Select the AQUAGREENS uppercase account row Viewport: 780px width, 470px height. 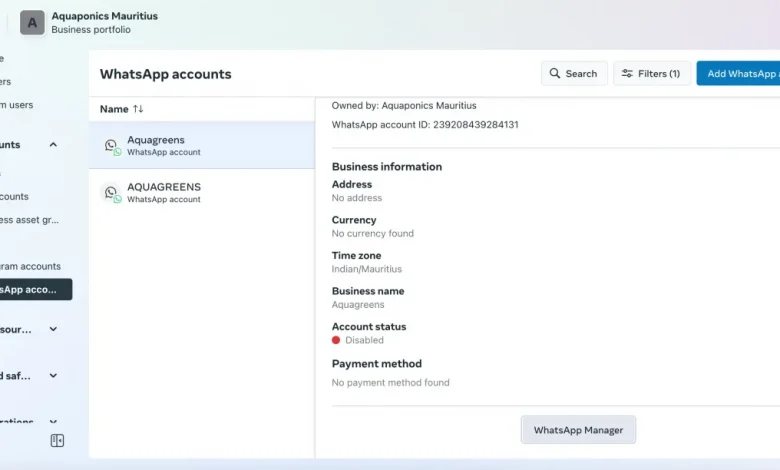tap(201, 192)
